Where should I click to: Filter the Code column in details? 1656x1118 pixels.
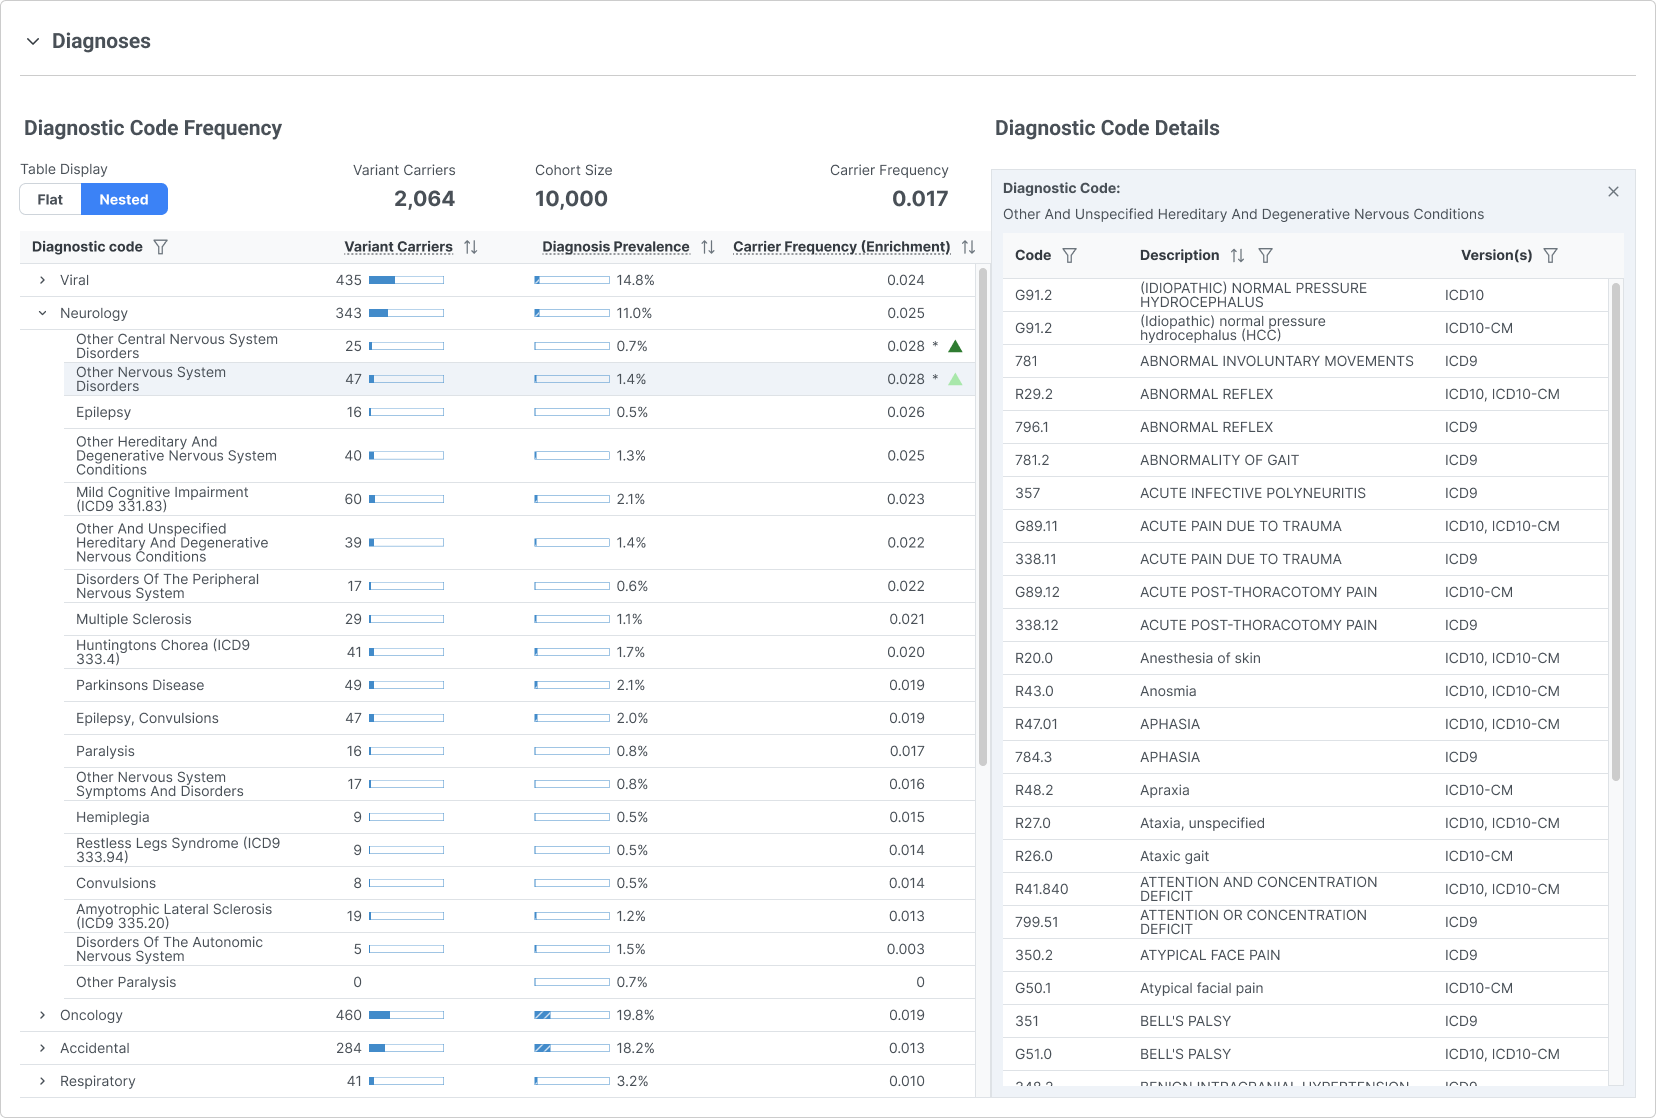(1069, 255)
